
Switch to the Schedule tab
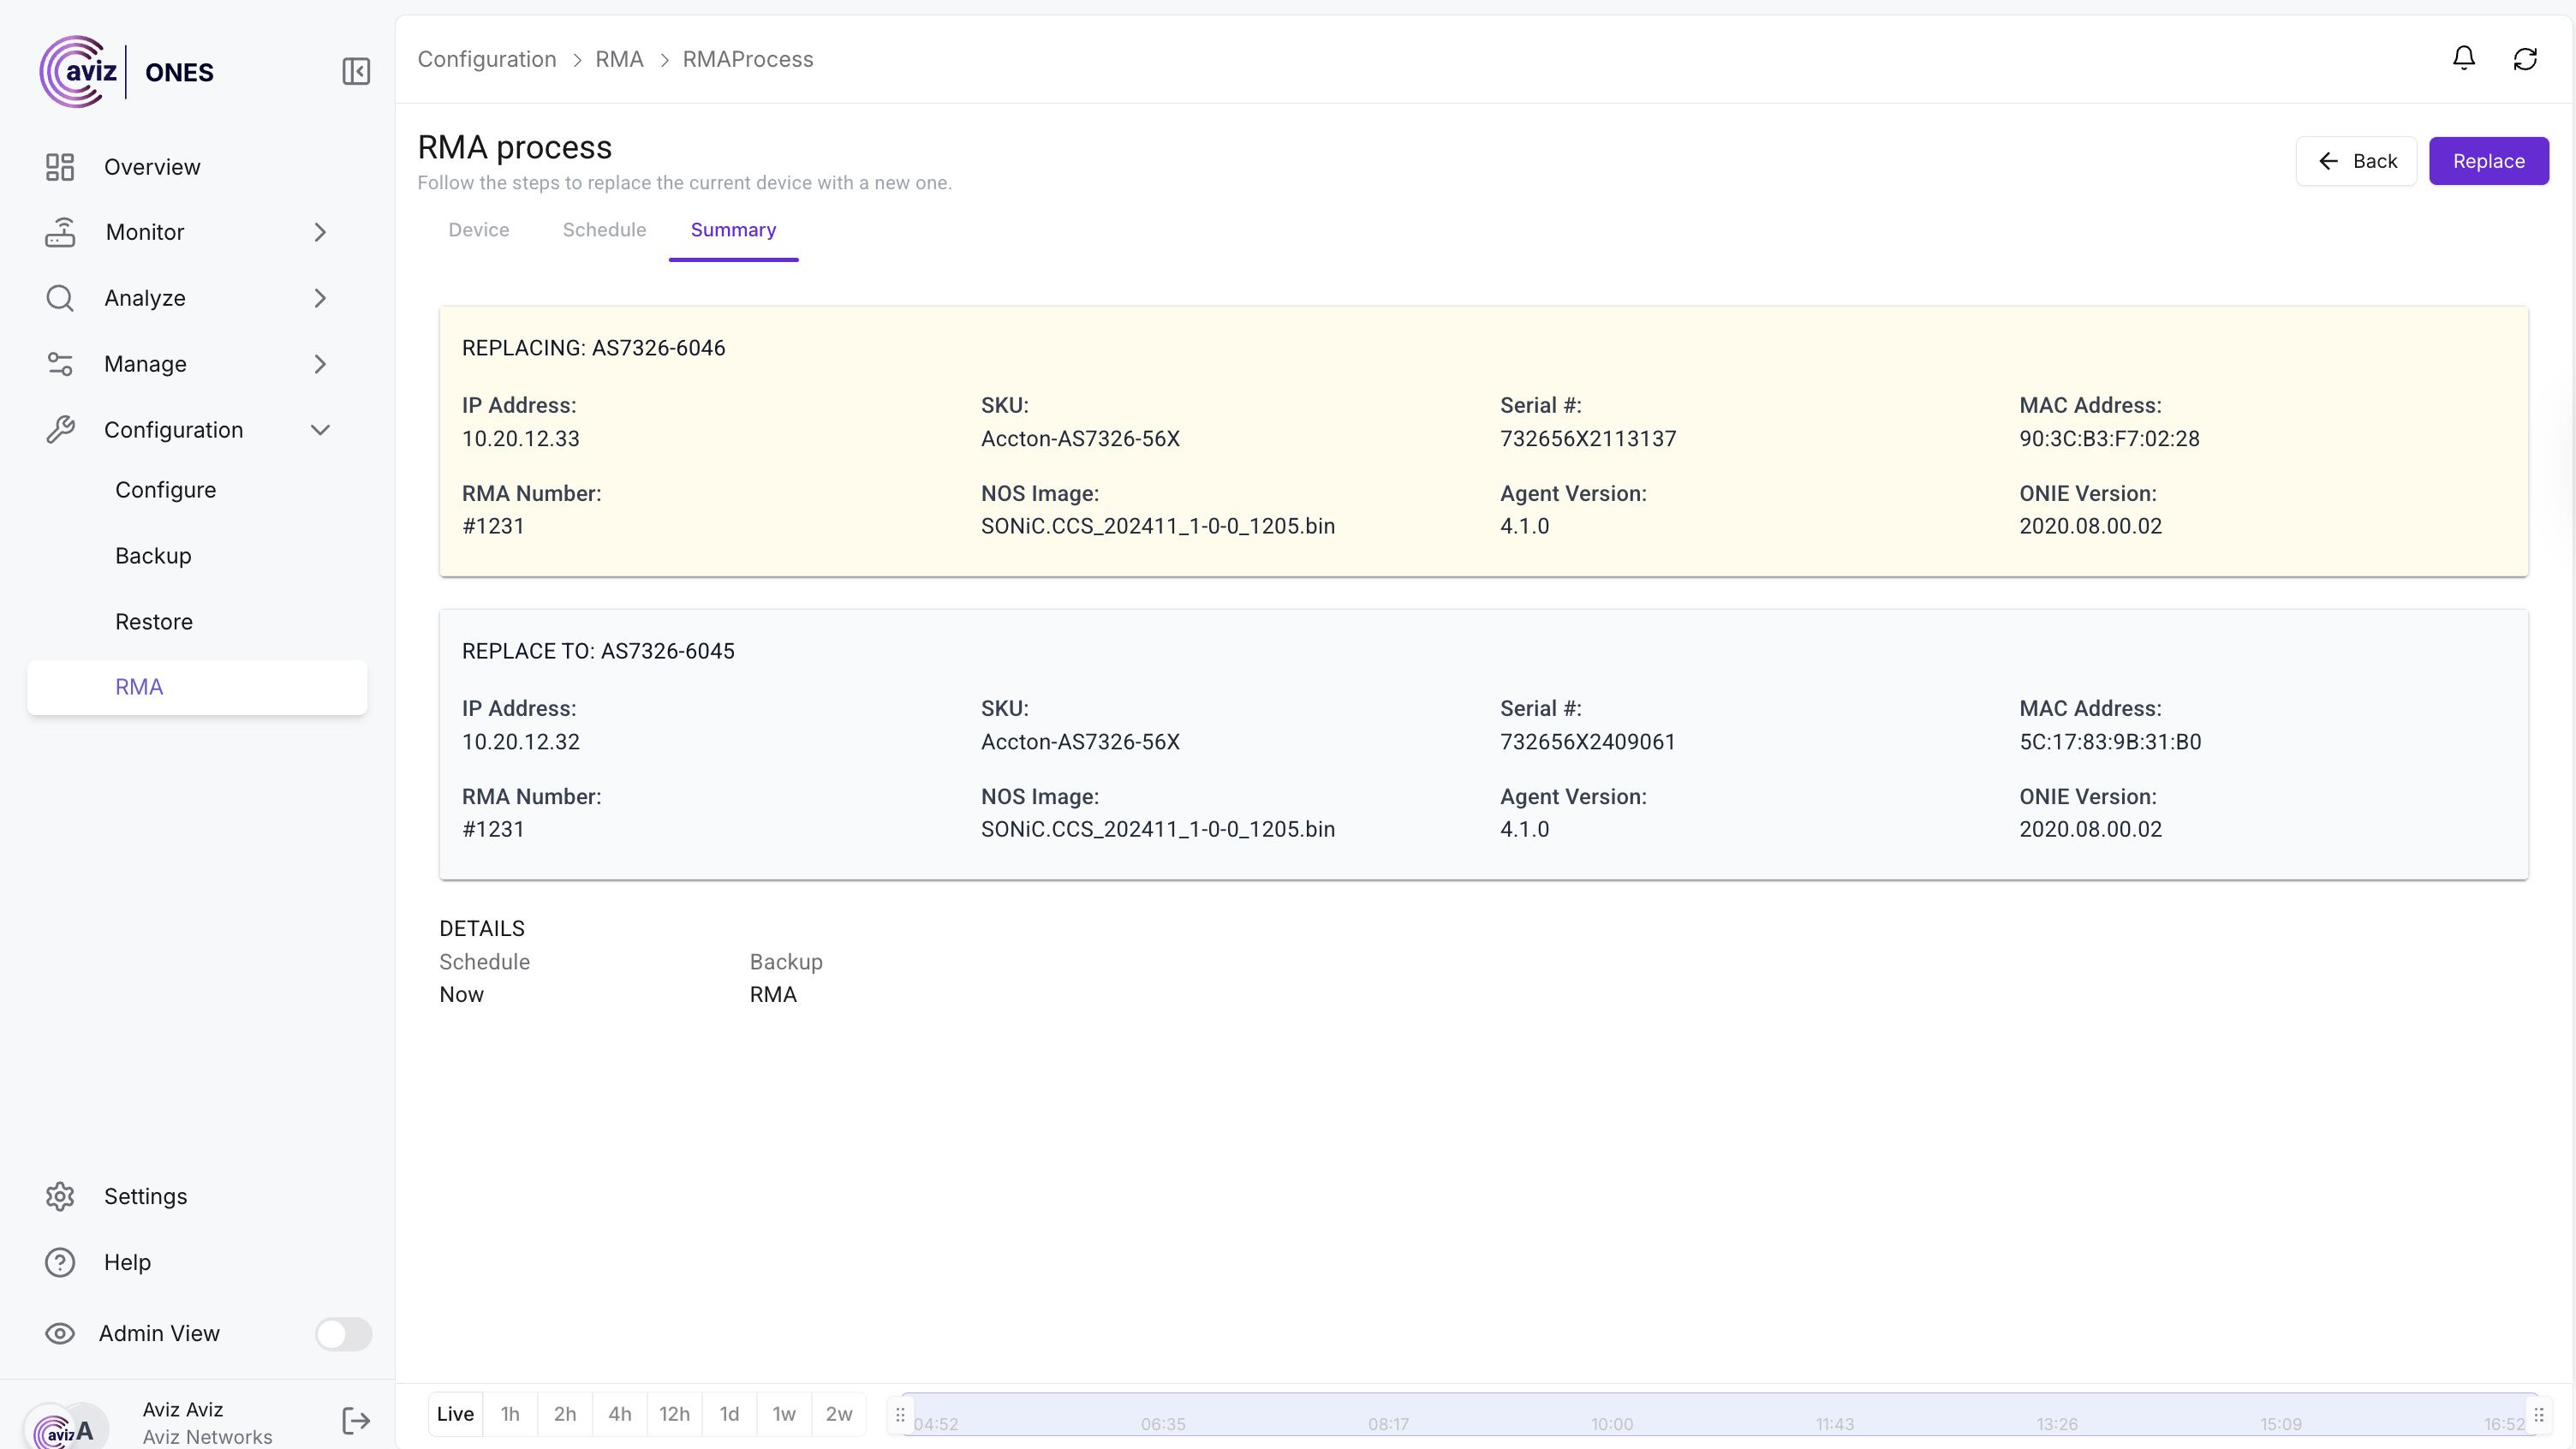[x=604, y=230]
